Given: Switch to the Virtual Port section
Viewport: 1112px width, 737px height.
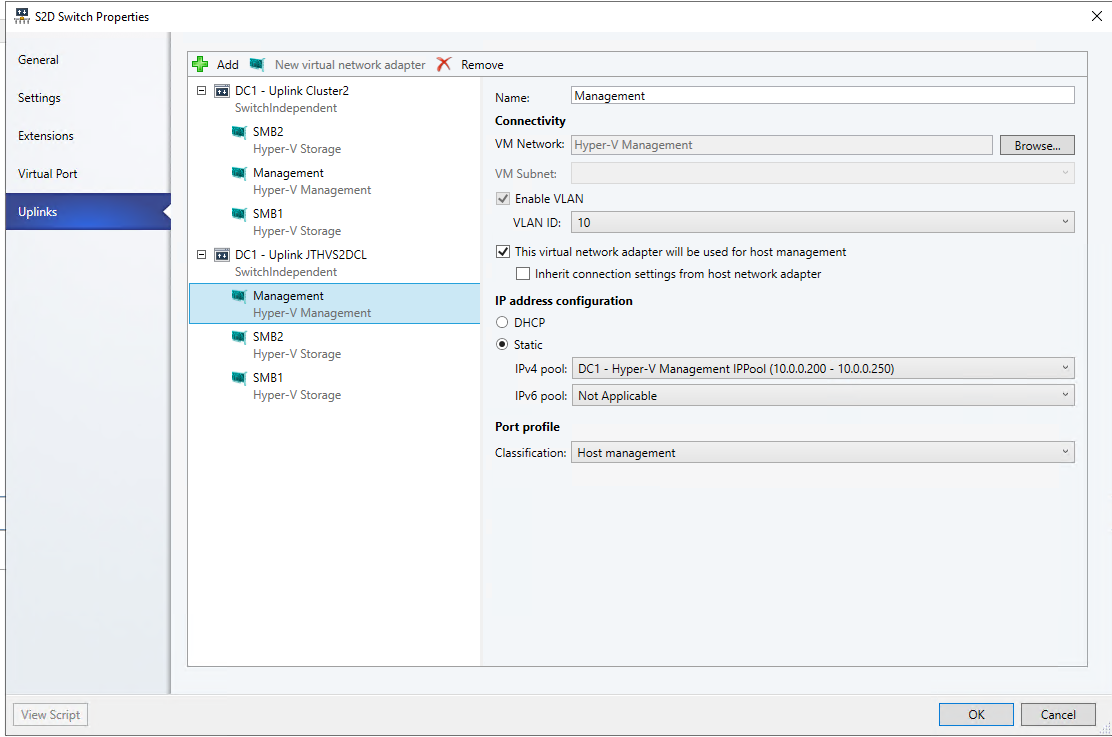Looking at the screenshot, I should click(46, 173).
